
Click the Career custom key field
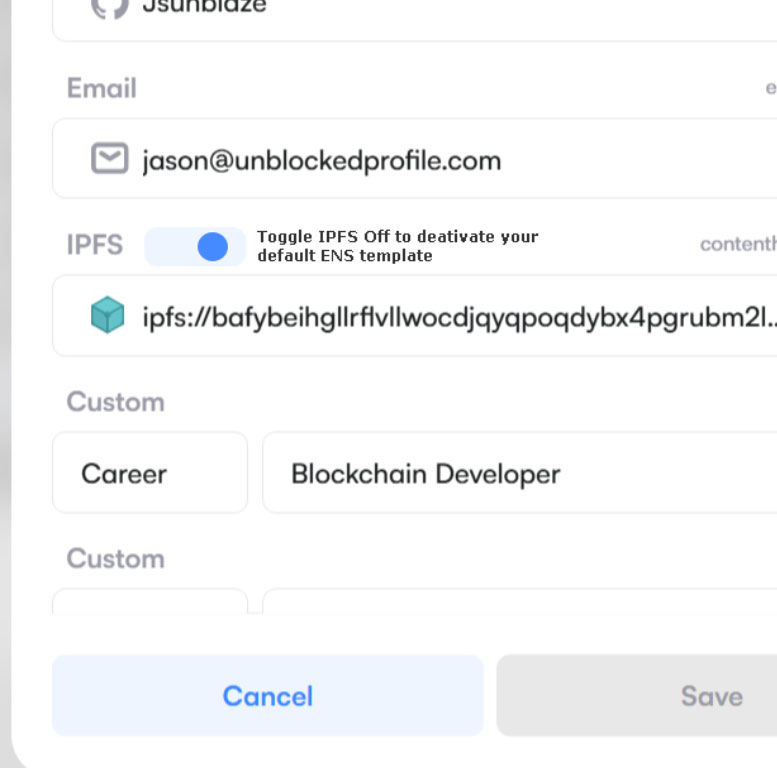click(150, 473)
